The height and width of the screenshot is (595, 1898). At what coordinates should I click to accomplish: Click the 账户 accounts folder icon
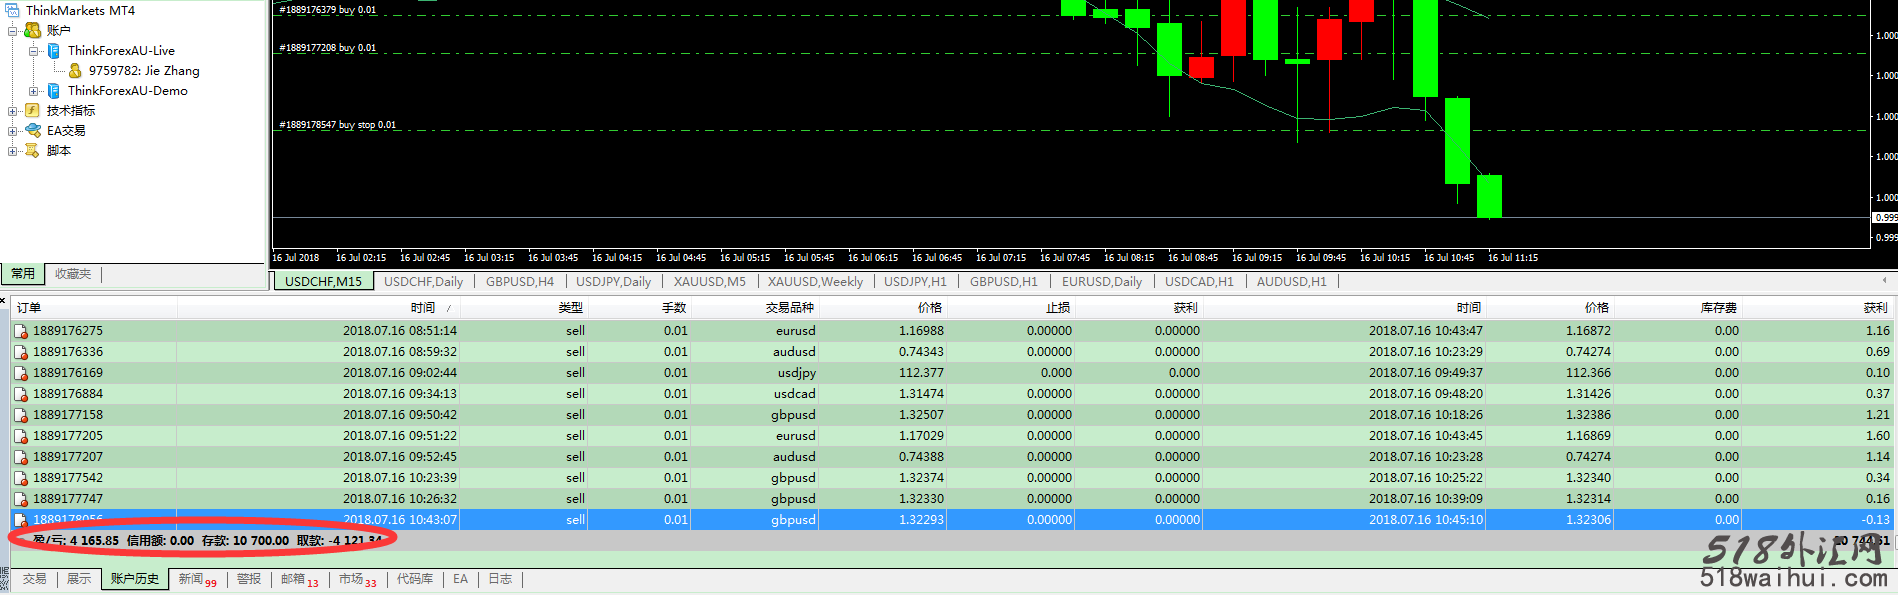pyautogui.click(x=32, y=30)
